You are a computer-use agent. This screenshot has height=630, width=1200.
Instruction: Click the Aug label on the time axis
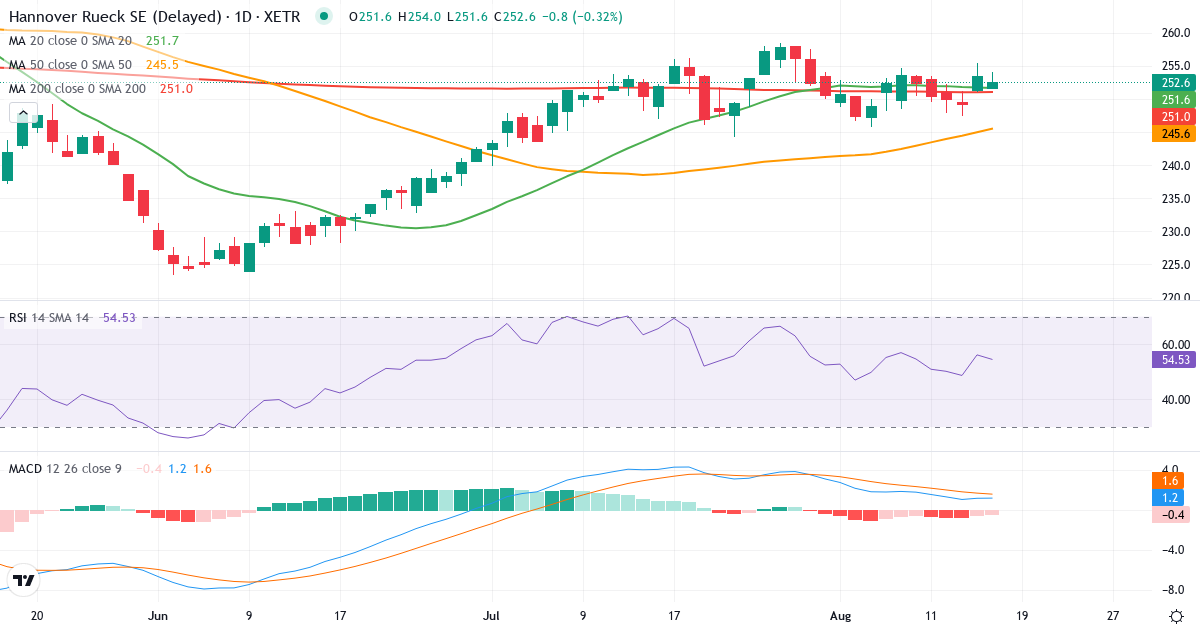click(x=840, y=617)
